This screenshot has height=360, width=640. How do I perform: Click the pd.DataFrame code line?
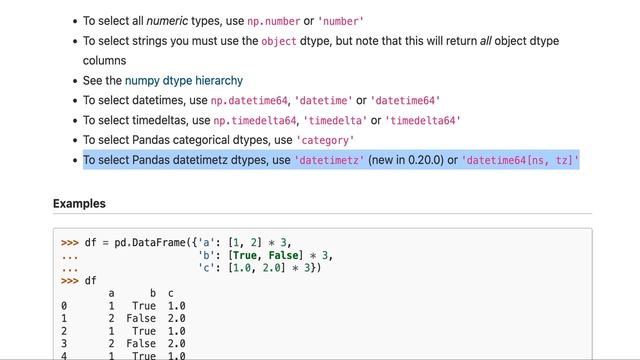click(x=176, y=243)
